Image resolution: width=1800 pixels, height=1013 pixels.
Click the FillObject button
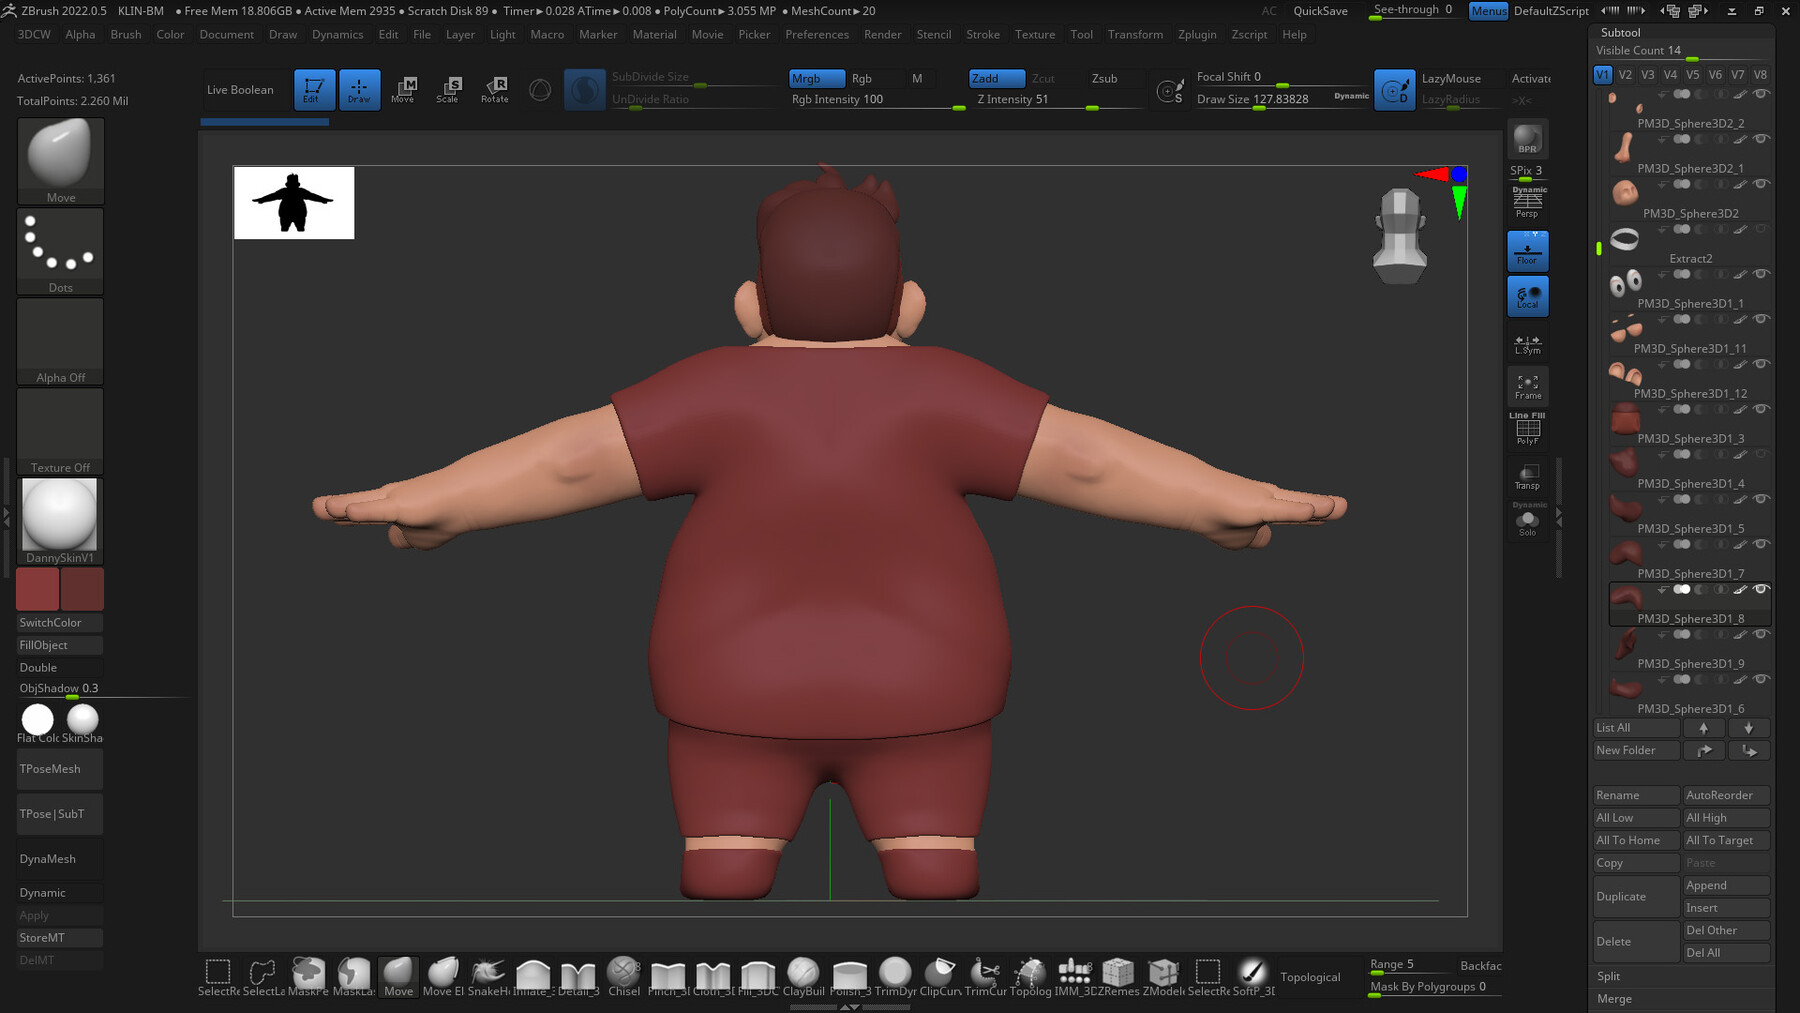tap(60, 645)
